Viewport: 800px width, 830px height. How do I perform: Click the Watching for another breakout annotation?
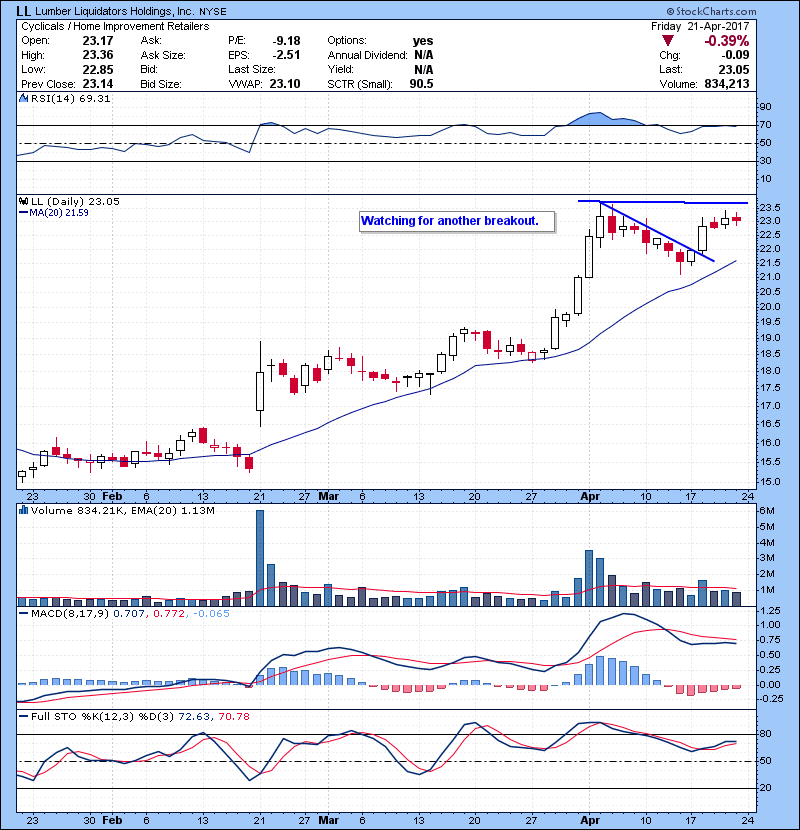tap(457, 221)
